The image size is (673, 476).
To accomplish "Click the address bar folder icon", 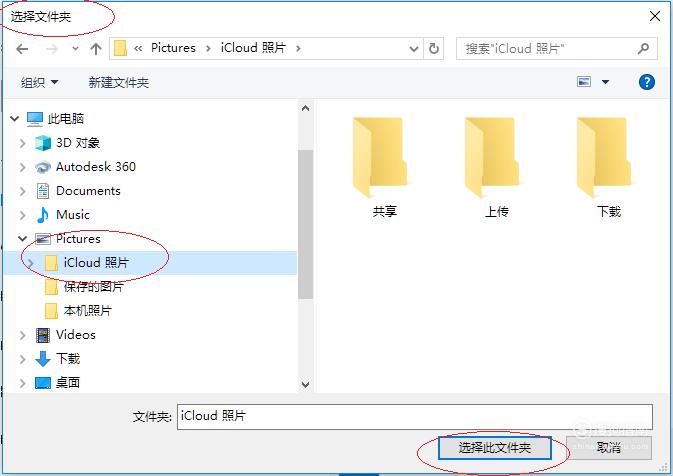I will pyautogui.click(x=120, y=48).
